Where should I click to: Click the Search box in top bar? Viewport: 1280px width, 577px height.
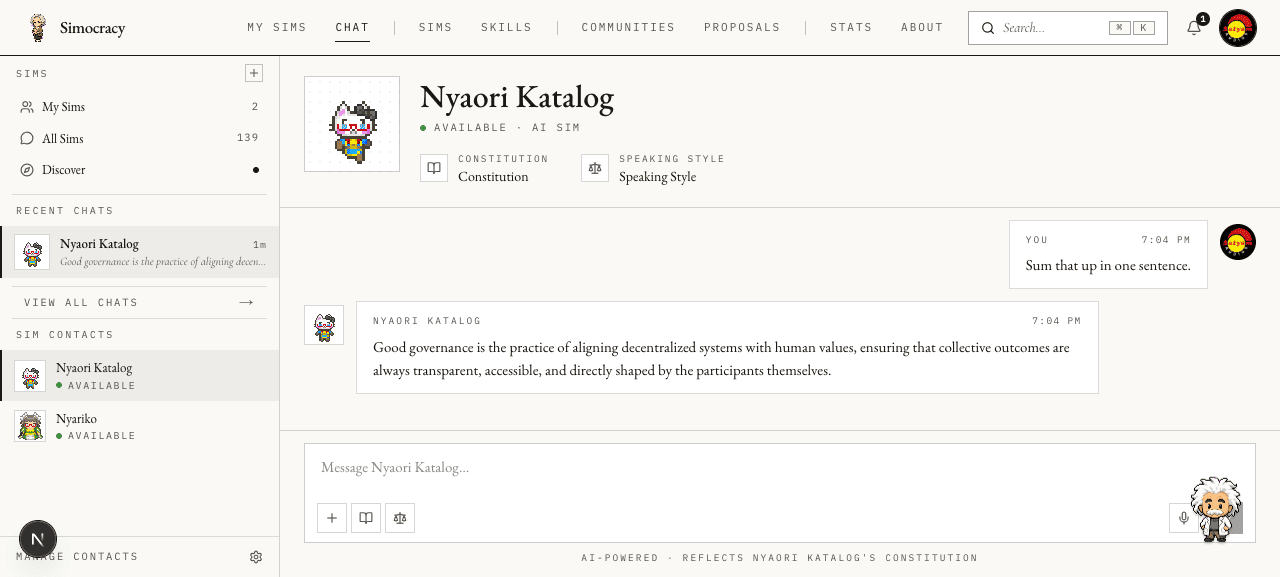point(1068,28)
